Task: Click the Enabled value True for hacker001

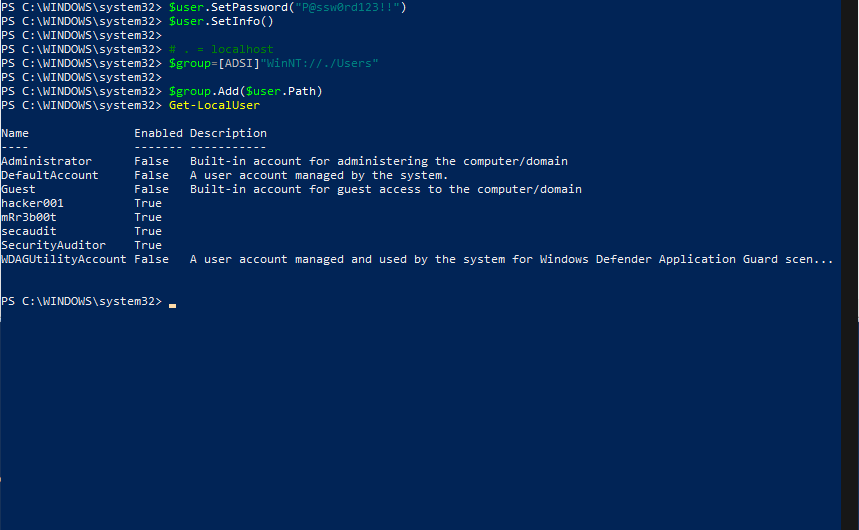Action: coord(148,203)
